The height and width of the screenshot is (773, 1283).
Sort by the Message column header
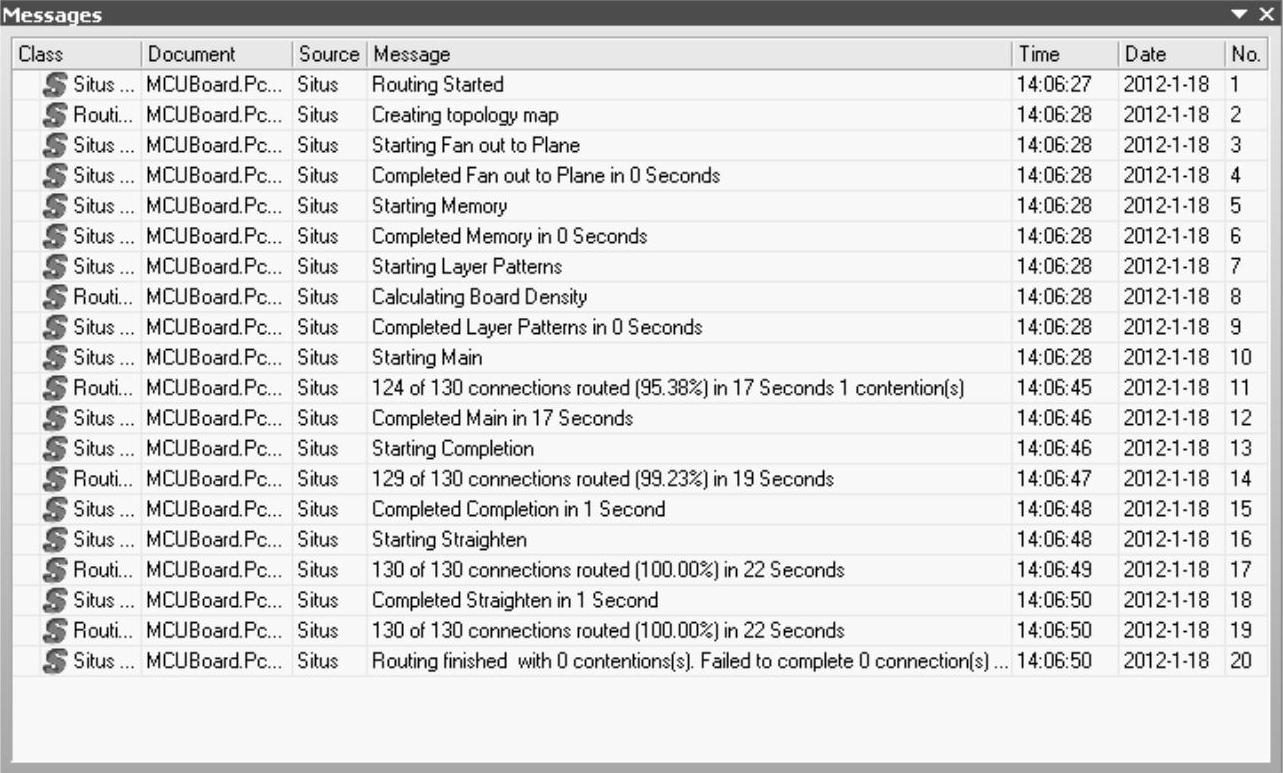click(x=688, y=54)
